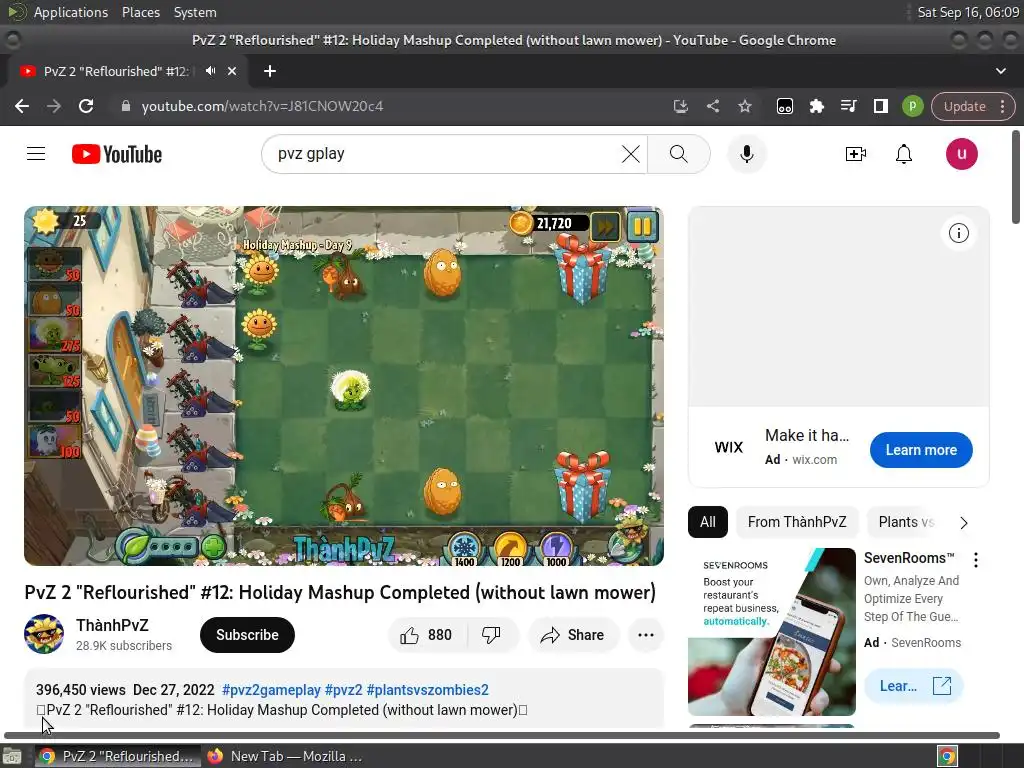Open a new Chrome tab
The height and width of the screenshot is (768, 1024).
pos(270,71)
